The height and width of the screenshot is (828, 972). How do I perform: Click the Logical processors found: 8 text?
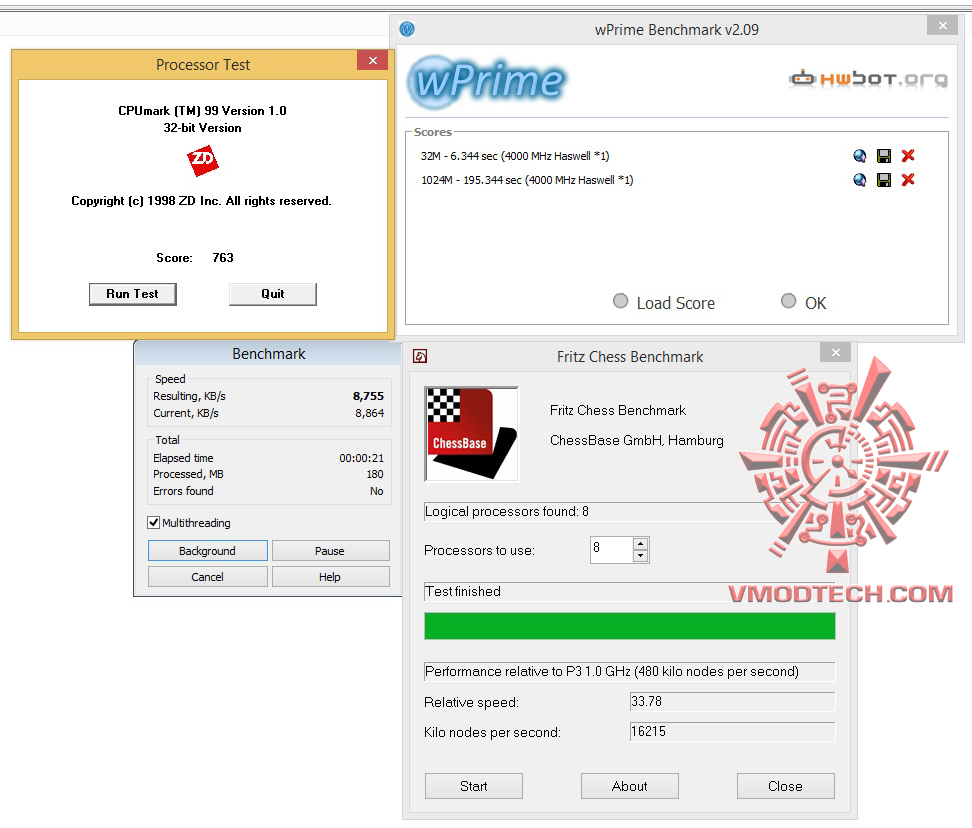(507, 511)
